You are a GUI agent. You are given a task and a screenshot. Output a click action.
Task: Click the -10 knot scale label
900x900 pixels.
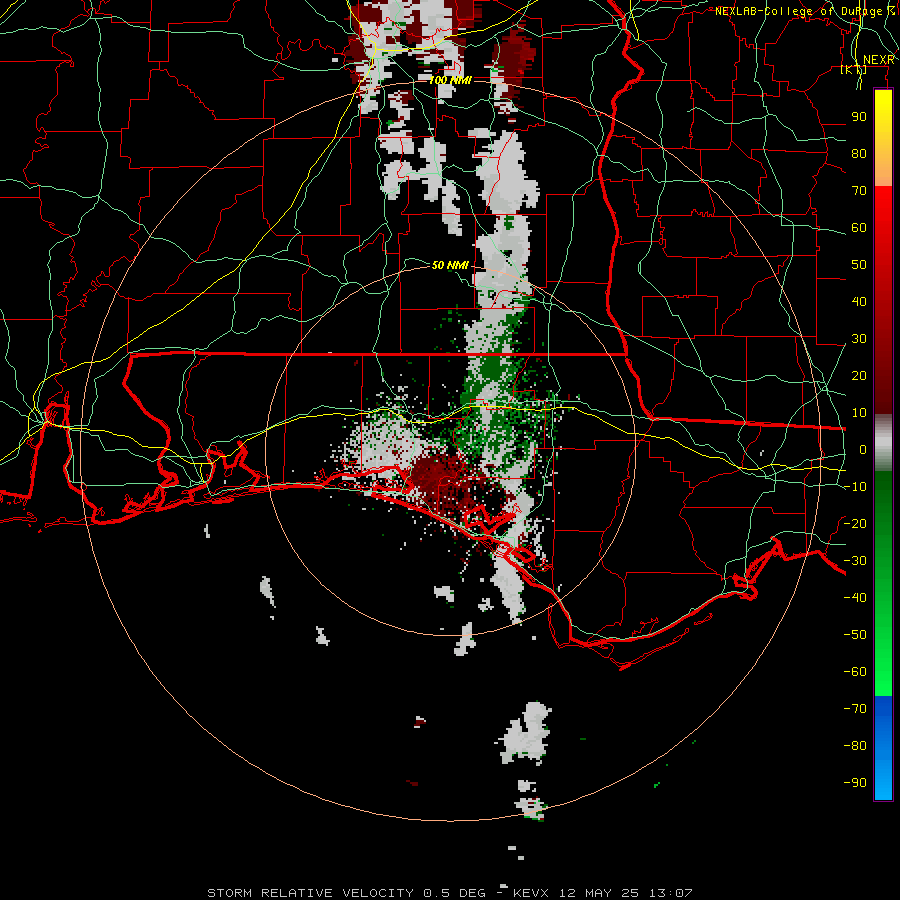(x=855, y=487)
